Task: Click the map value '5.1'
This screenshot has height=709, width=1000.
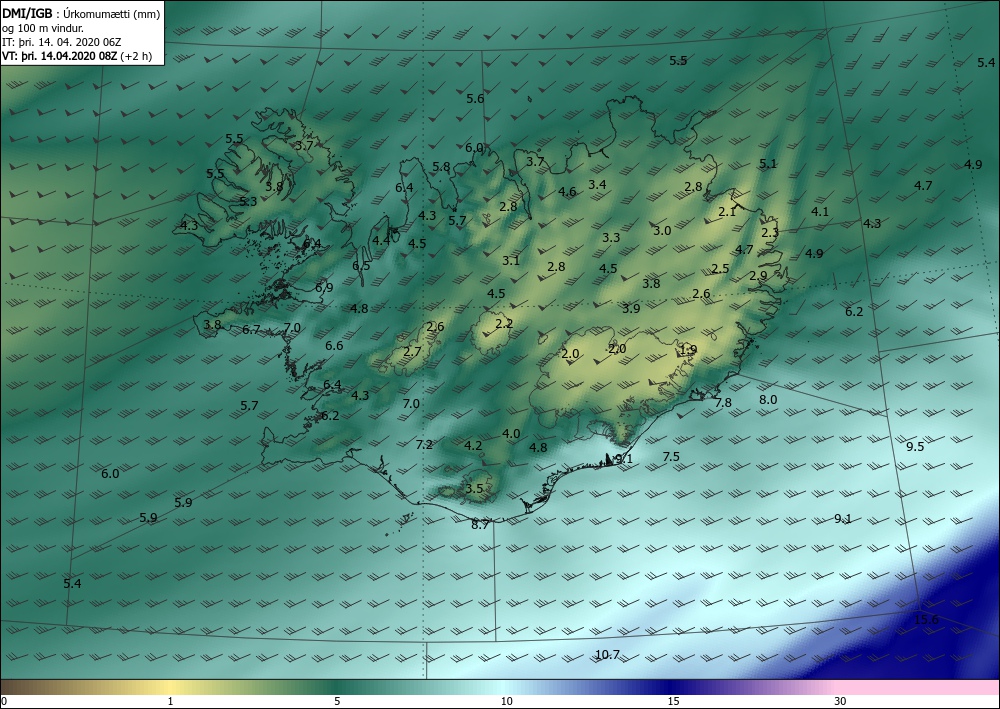Action: [768, 164]
